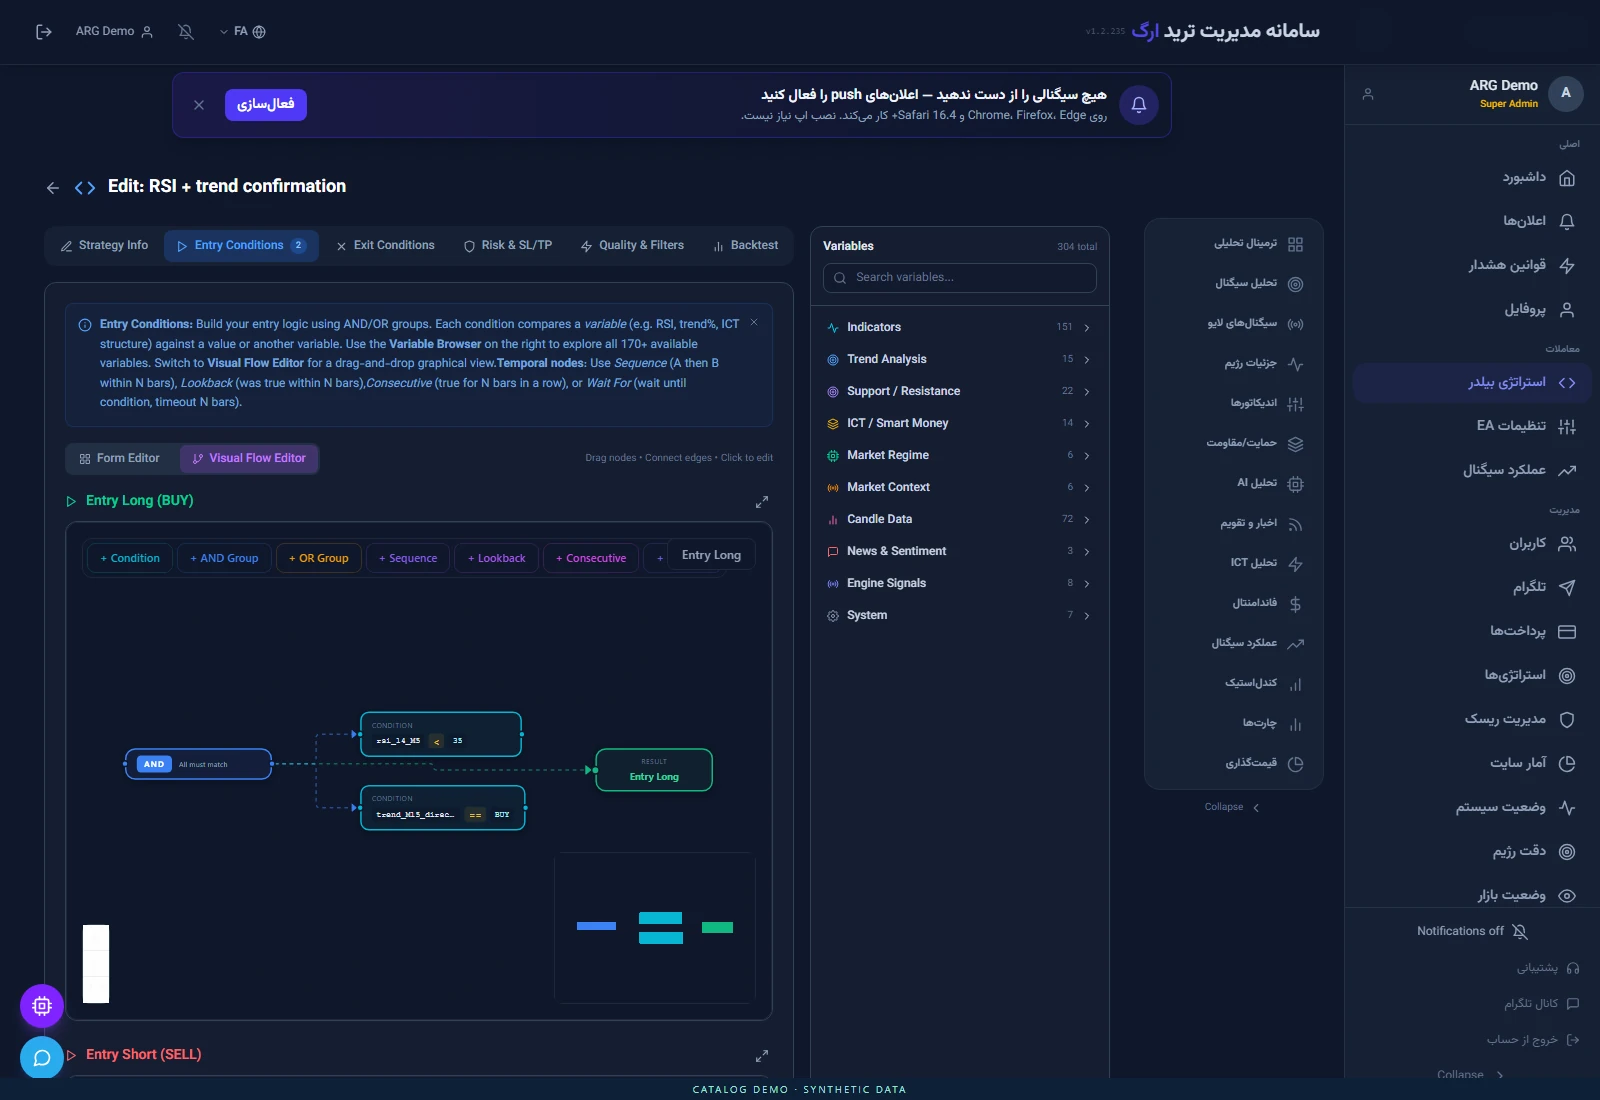Open ARG Demo user menu in top bar
Screen dimensions: 1600x1100
pyautogui.click(x=114, y=32)
